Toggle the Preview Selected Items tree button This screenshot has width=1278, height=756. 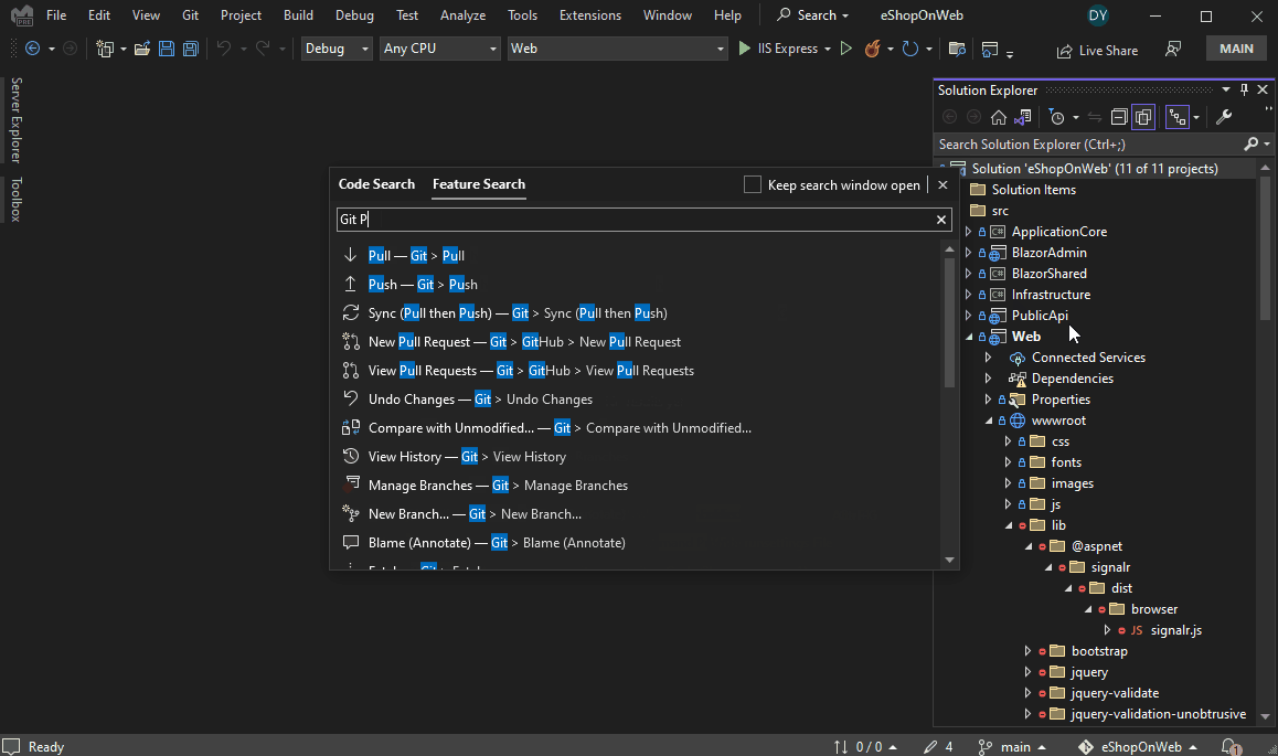(x=1177, y=117)
